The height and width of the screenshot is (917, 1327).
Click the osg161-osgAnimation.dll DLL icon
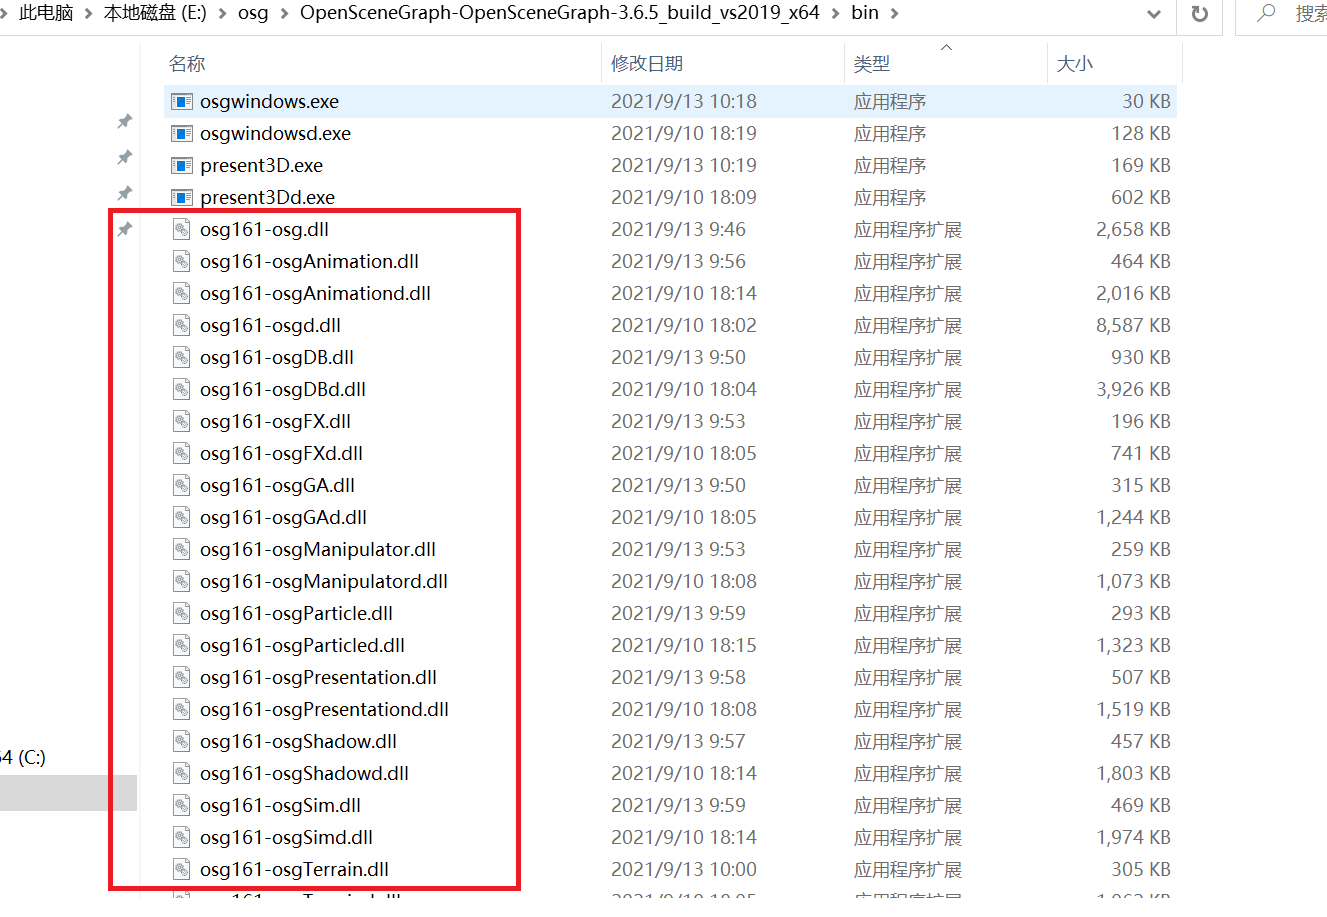pos(182,261)
